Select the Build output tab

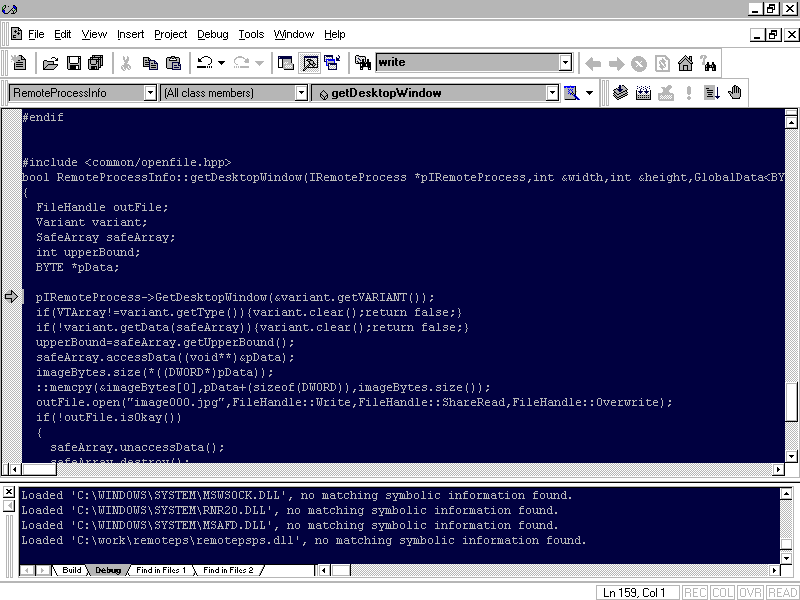pyautogui.click(x=72, y=570)
